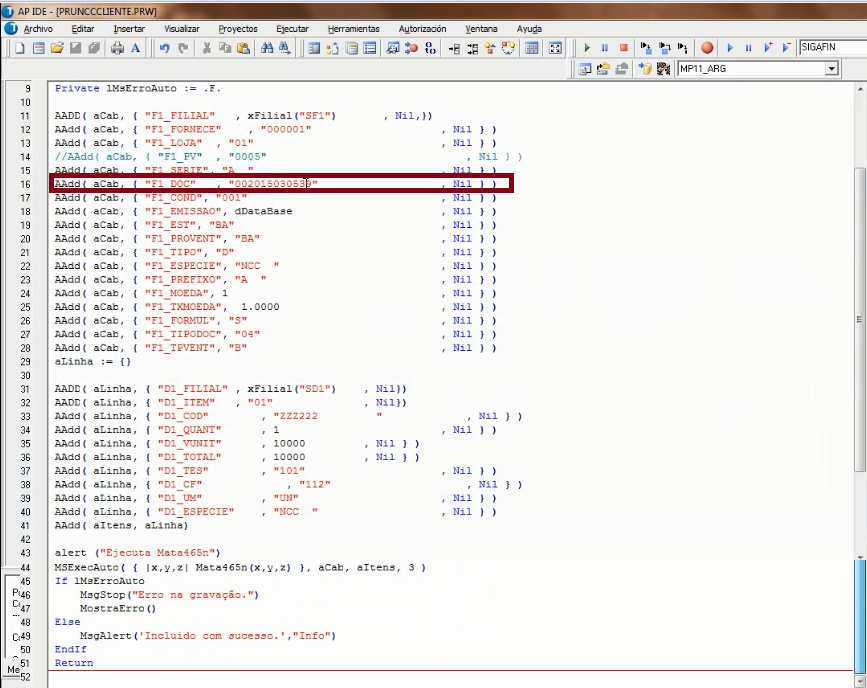
Task: Open the Herramientas menu
Action: [x=353, y=29]
